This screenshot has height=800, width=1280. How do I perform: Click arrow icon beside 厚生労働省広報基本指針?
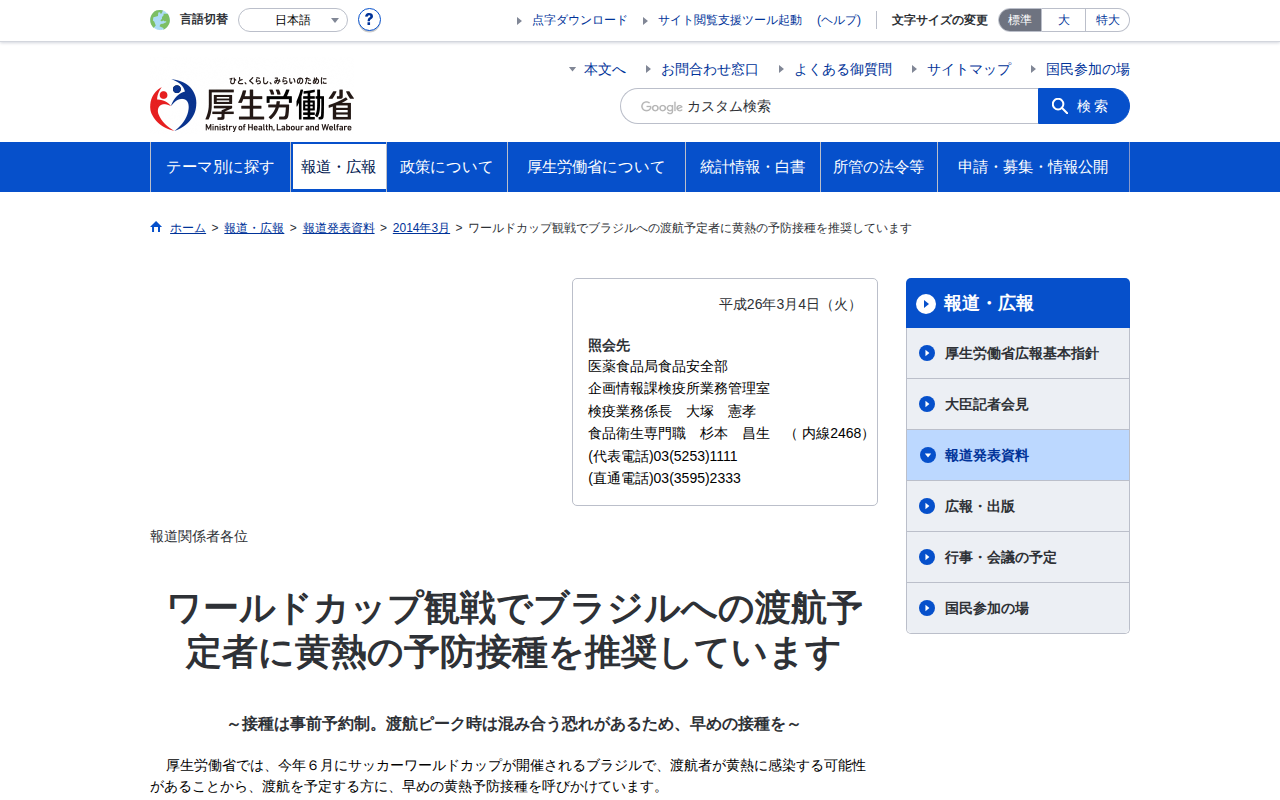927,353
